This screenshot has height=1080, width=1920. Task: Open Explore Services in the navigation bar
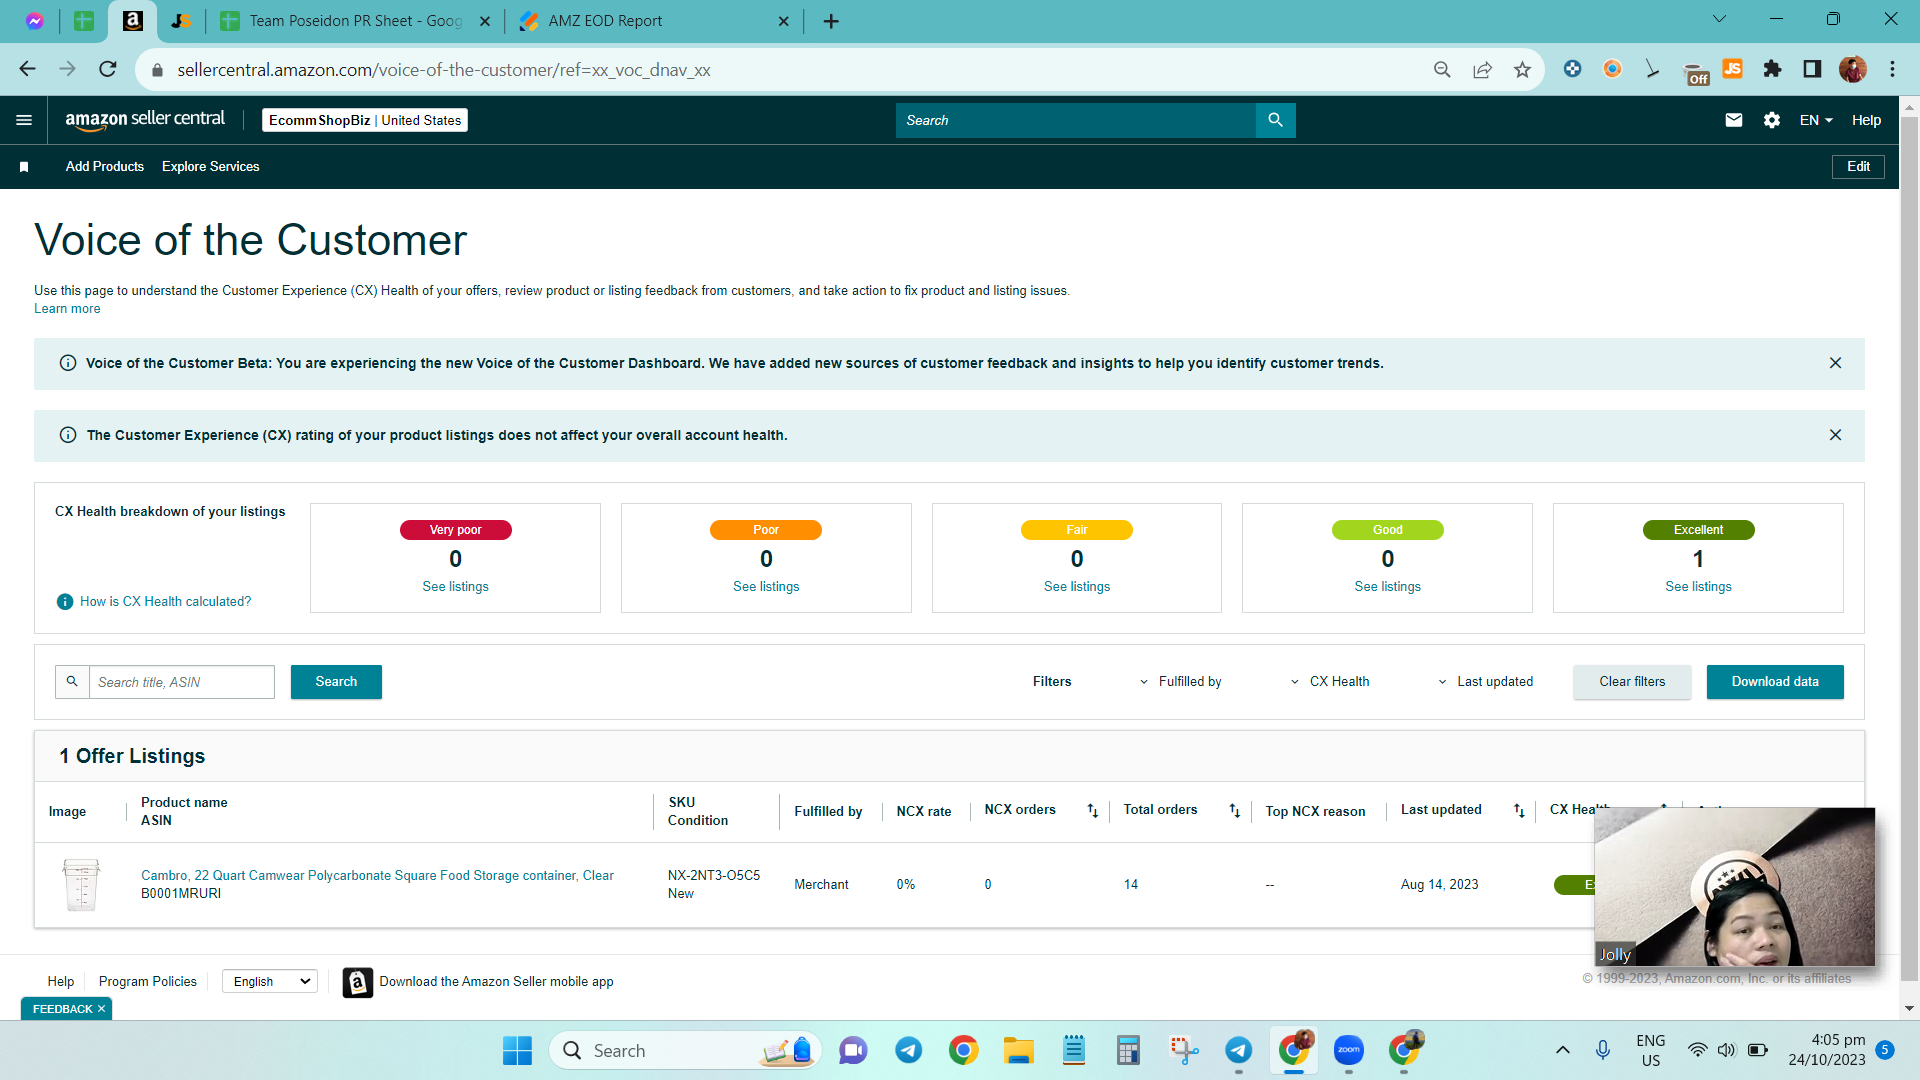point(210,167)
